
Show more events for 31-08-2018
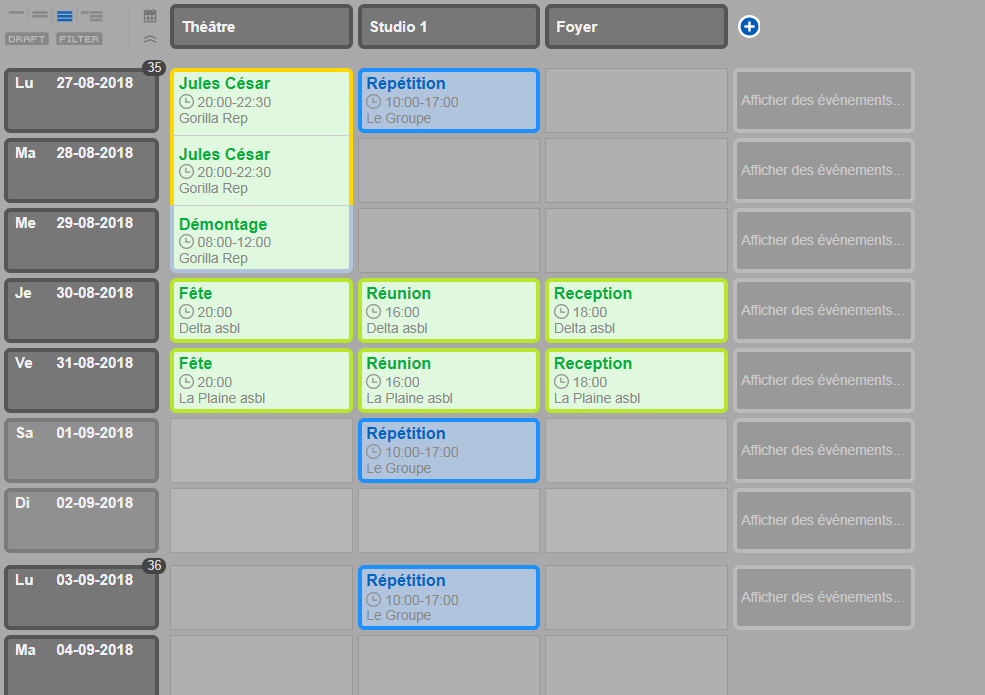coord(823,380)
